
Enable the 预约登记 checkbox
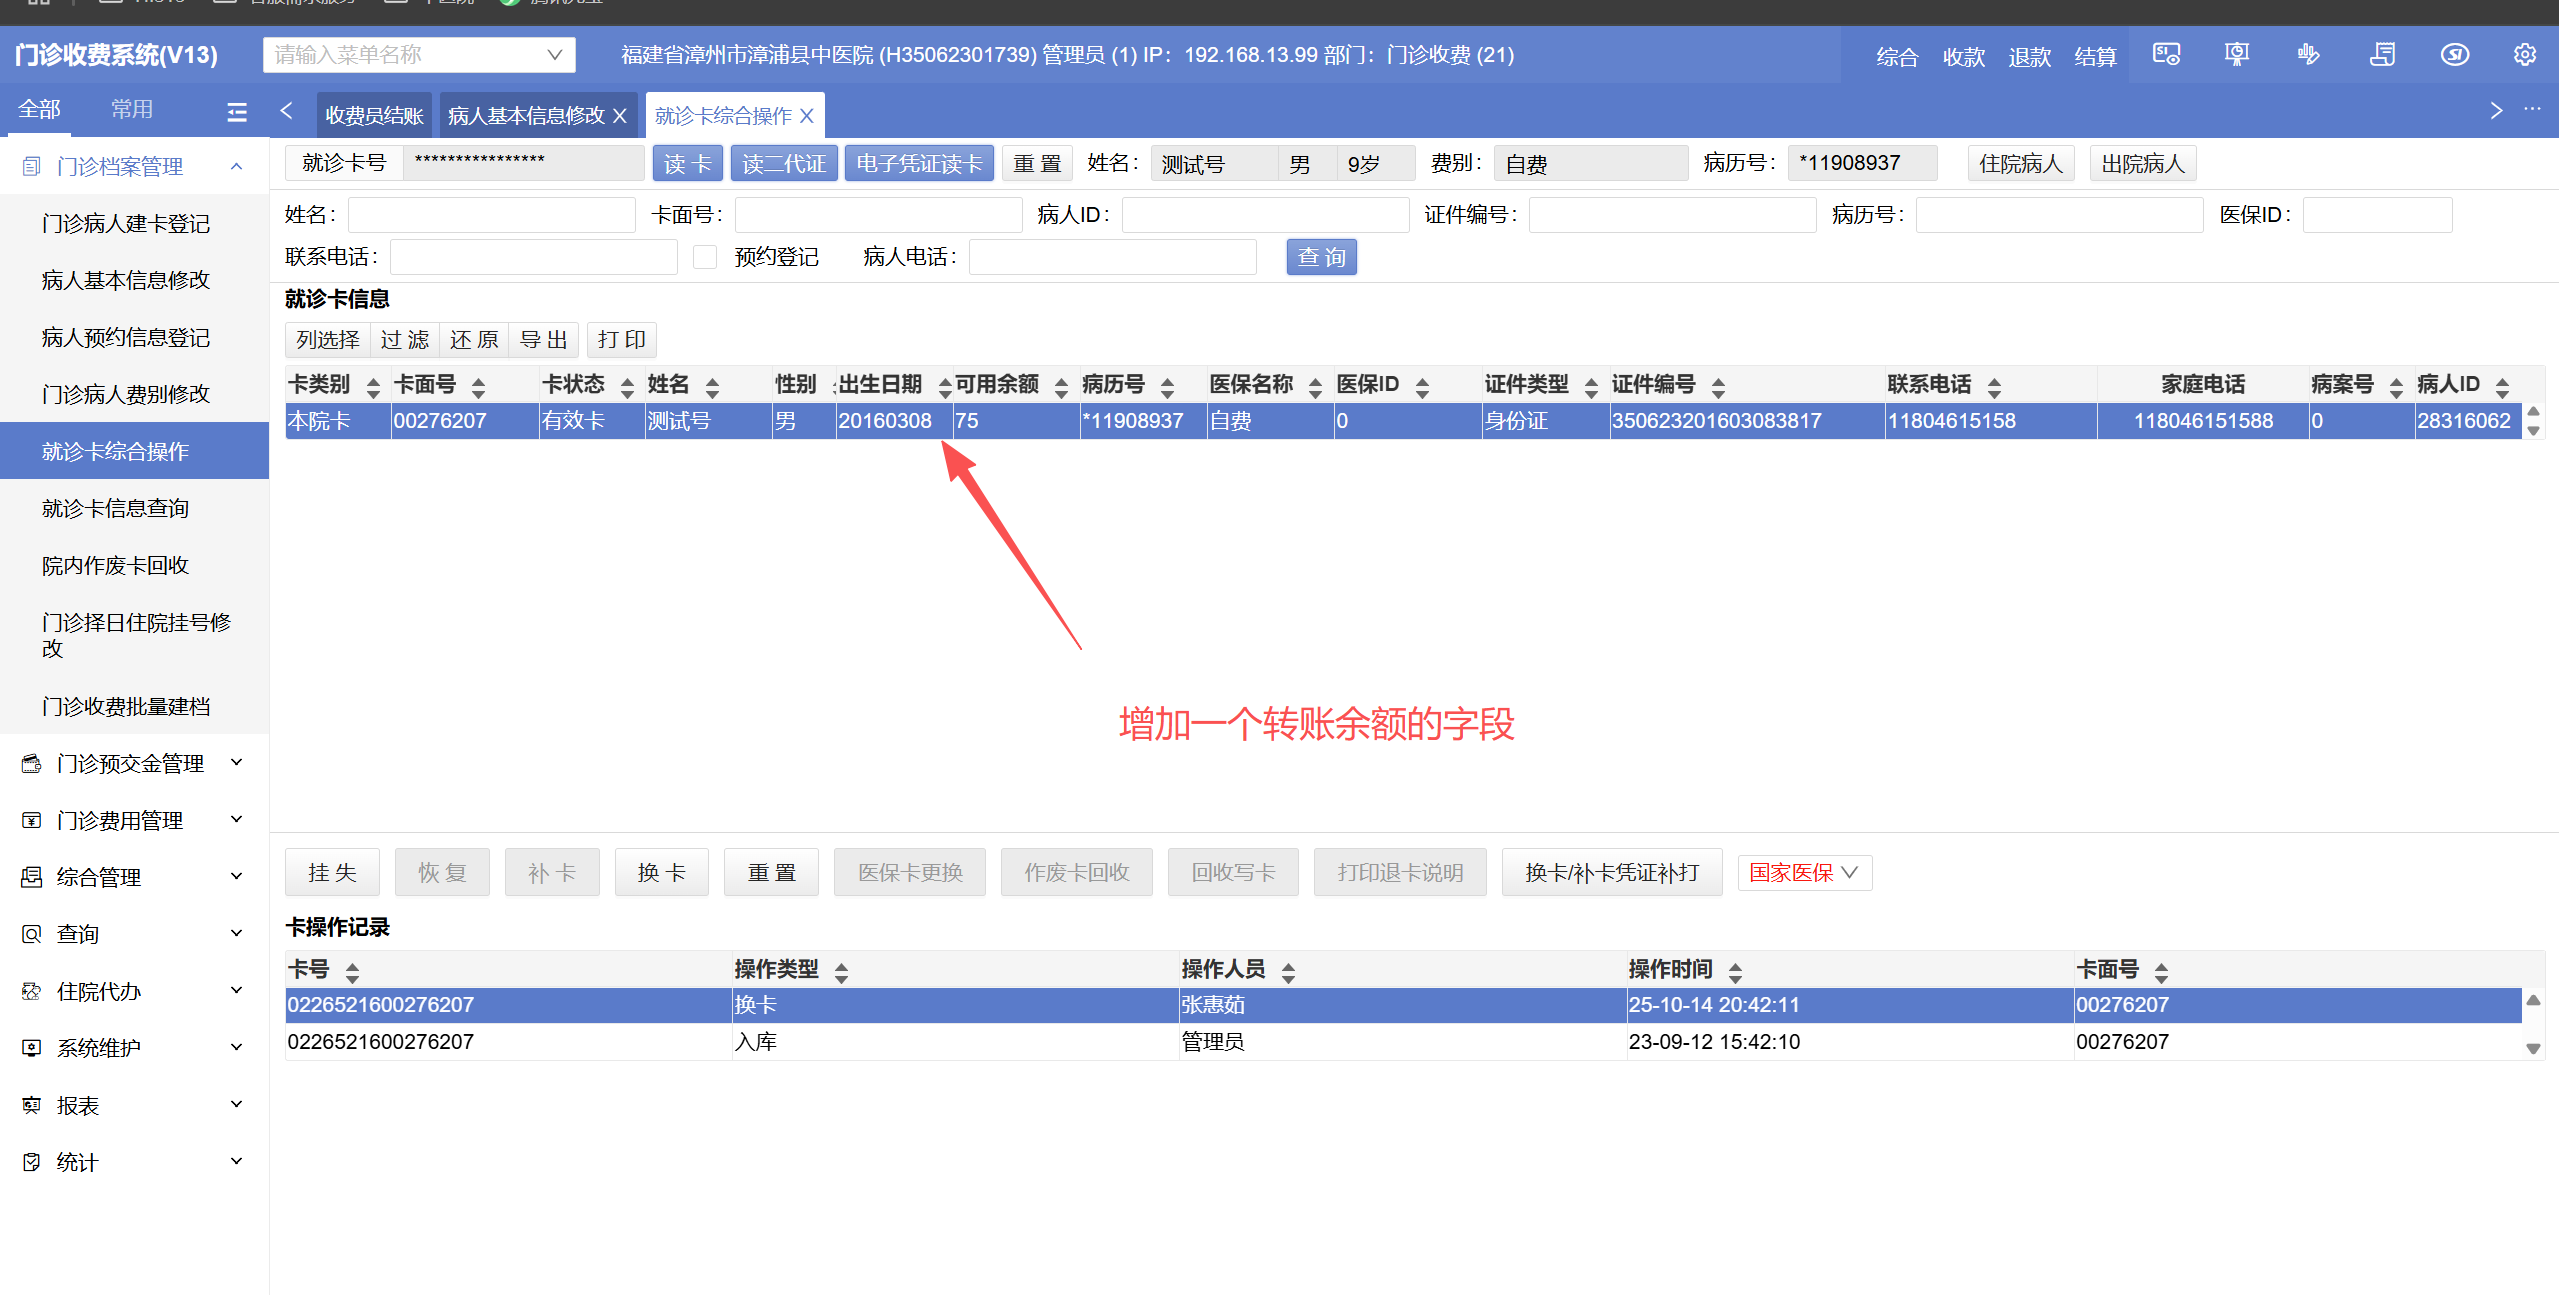(x=705, y=257)
